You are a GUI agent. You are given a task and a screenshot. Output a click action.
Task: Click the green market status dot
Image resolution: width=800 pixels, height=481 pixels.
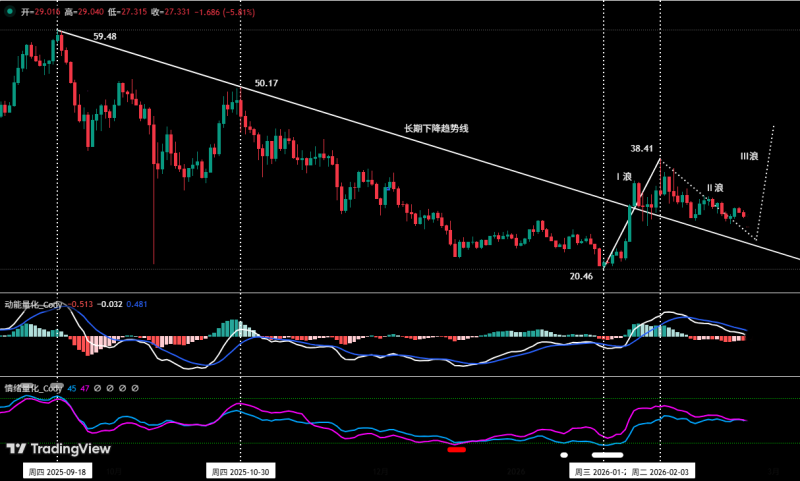point(10,11)
